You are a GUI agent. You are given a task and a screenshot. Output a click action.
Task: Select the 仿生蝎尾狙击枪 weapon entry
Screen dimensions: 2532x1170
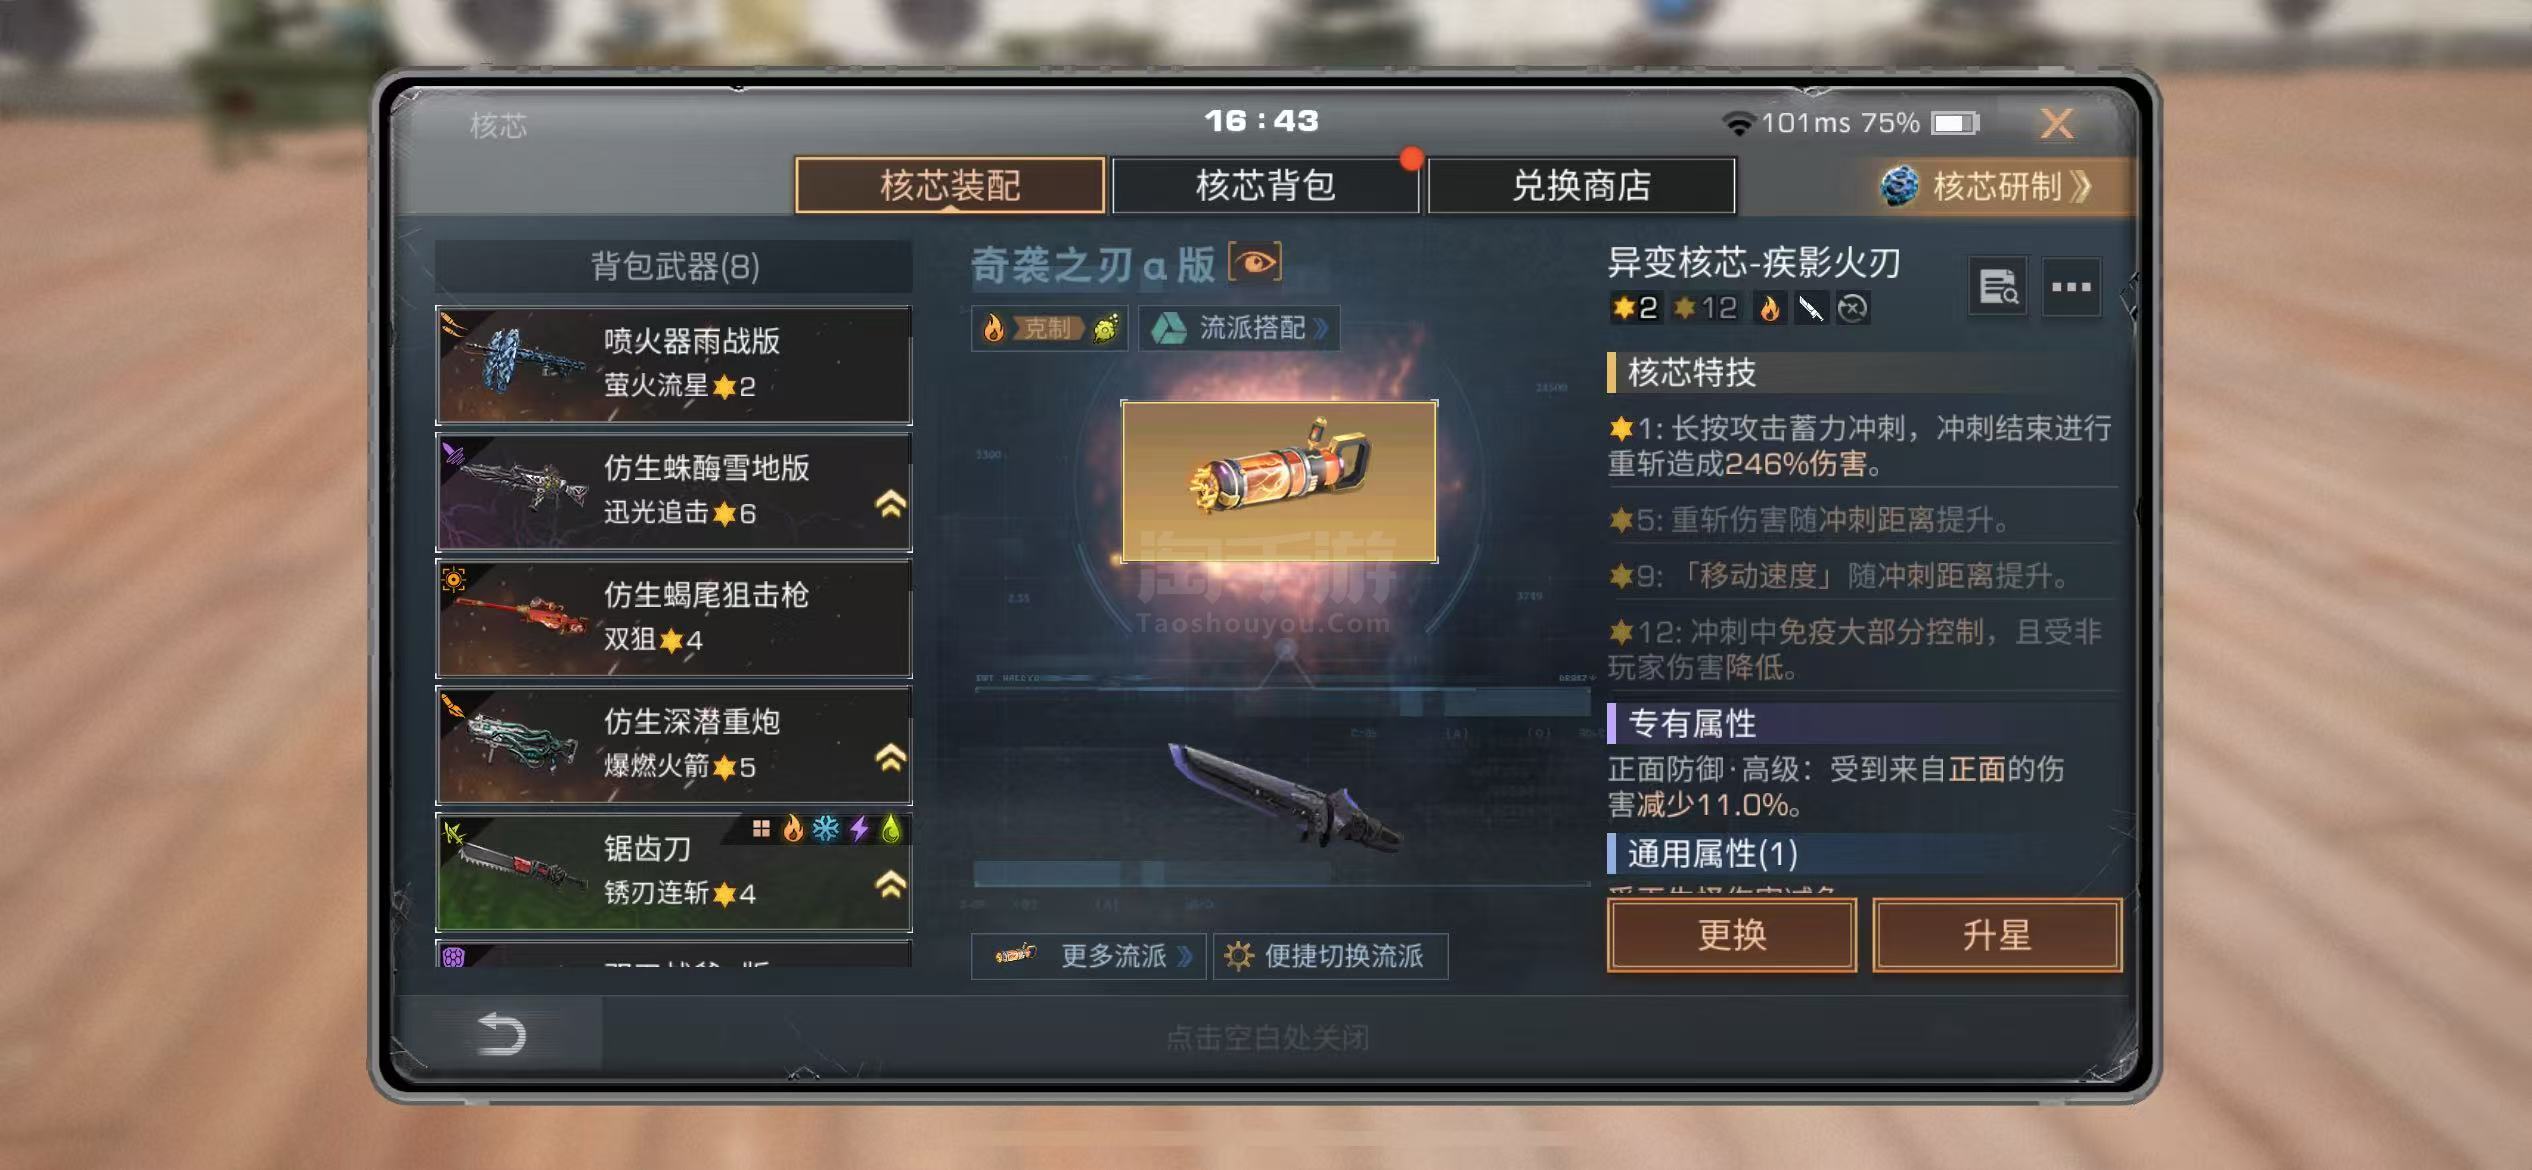tap(674, 618)
